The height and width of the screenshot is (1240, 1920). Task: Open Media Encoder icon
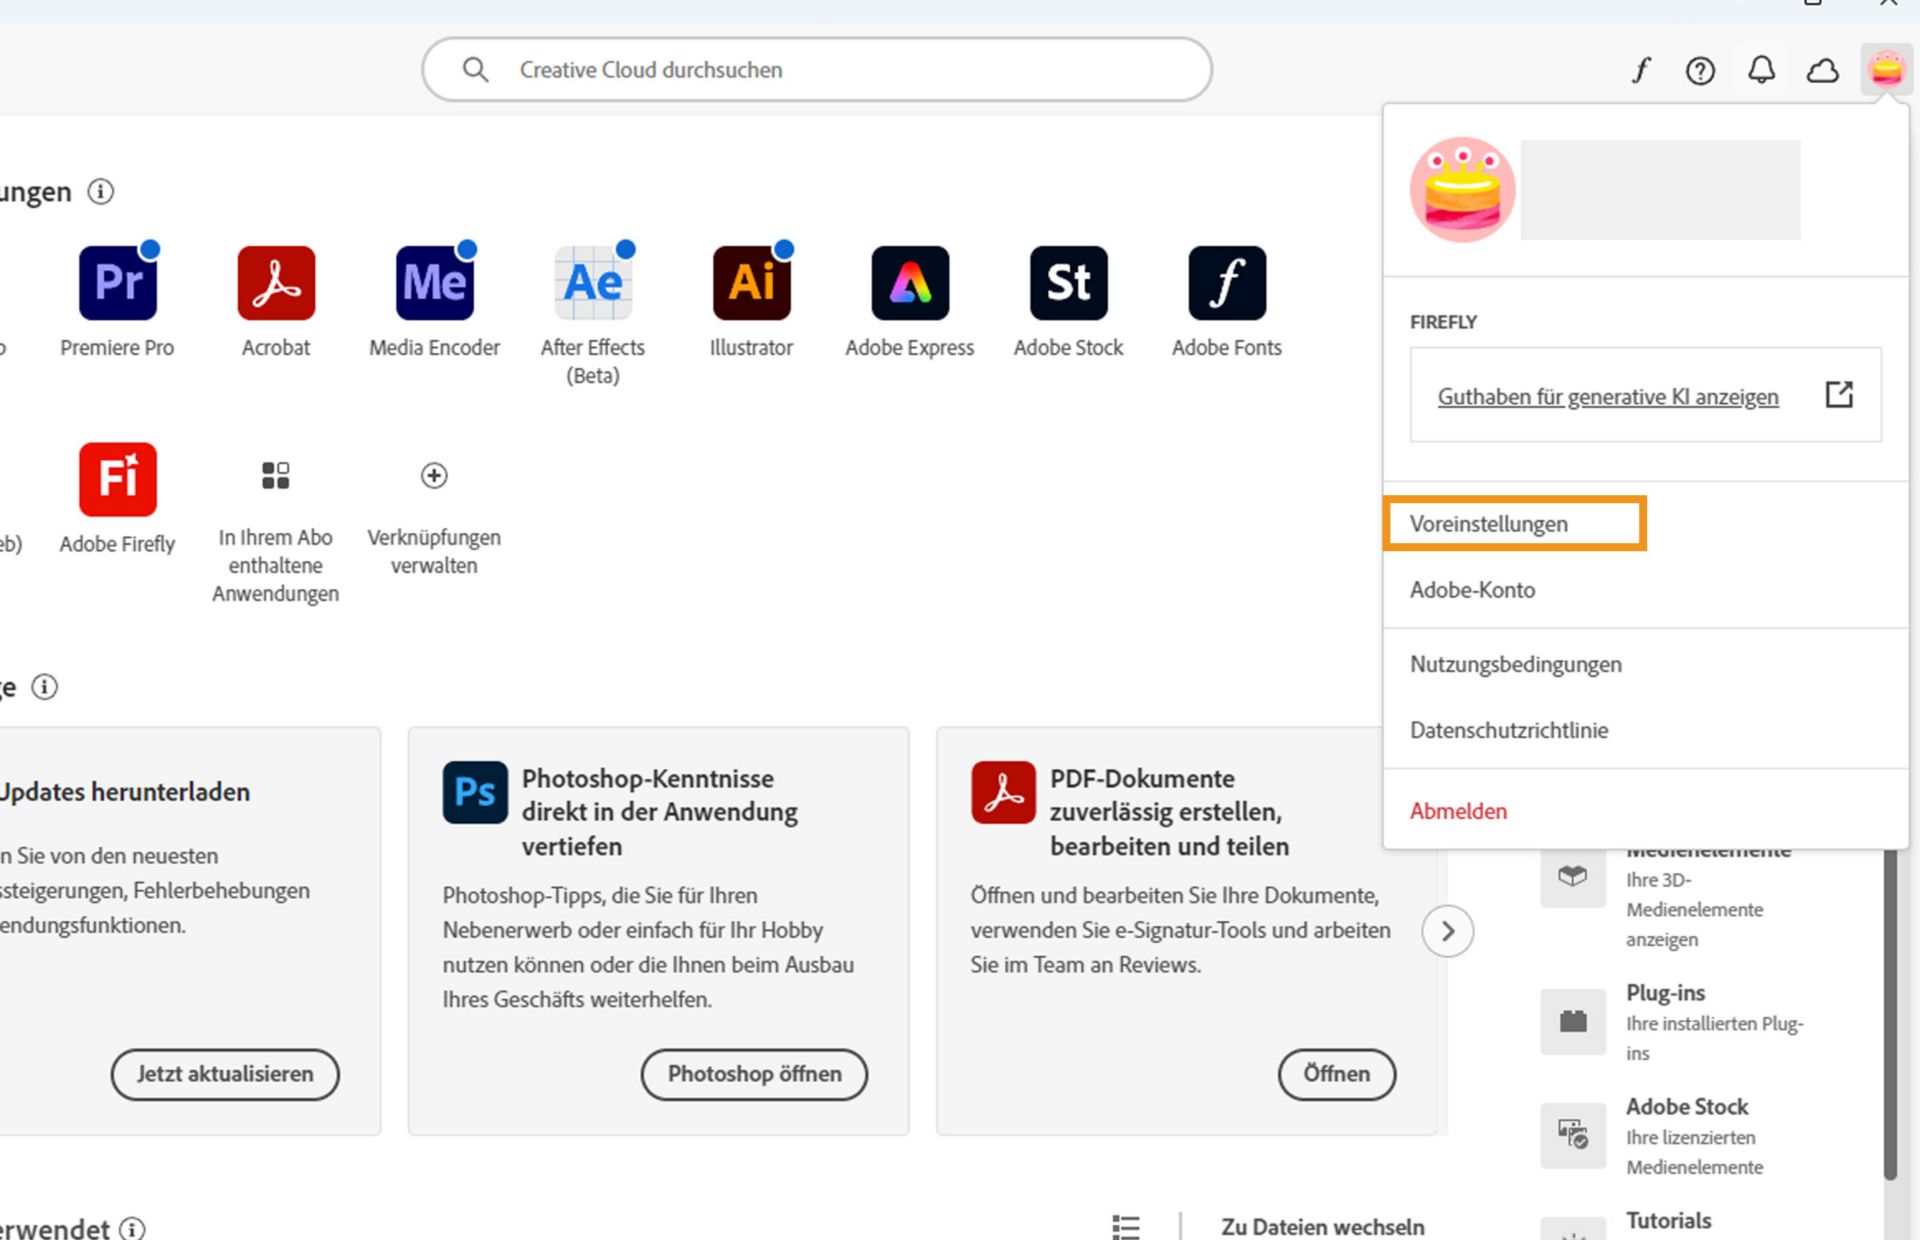pyautogui.click(x=434, y=283)
